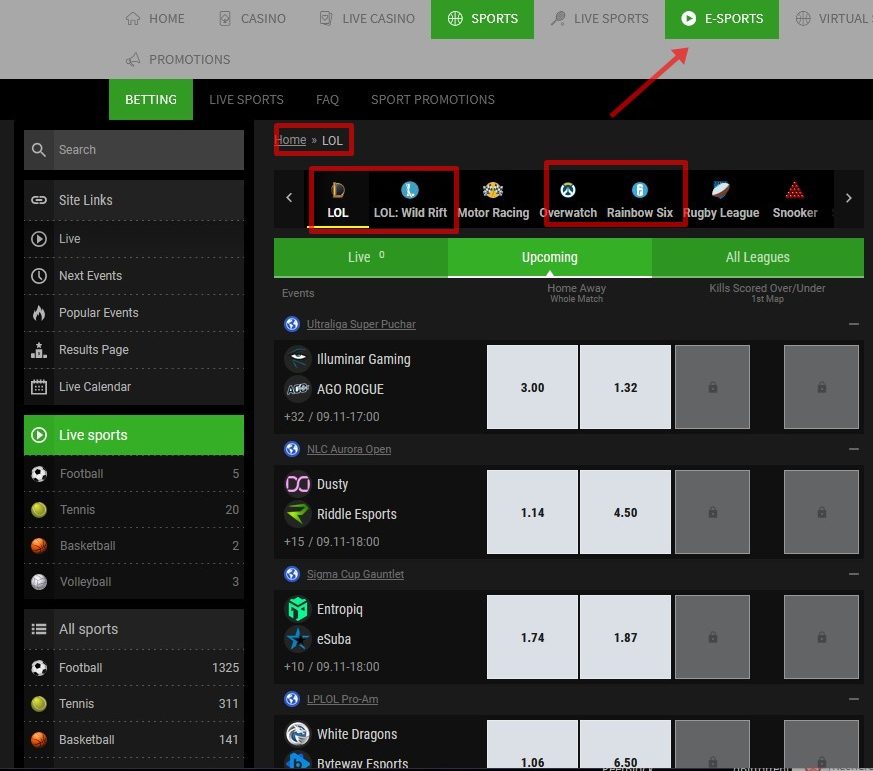Open Rugby League ball icon
Screen dimensions: 873x771
(720, 190)
